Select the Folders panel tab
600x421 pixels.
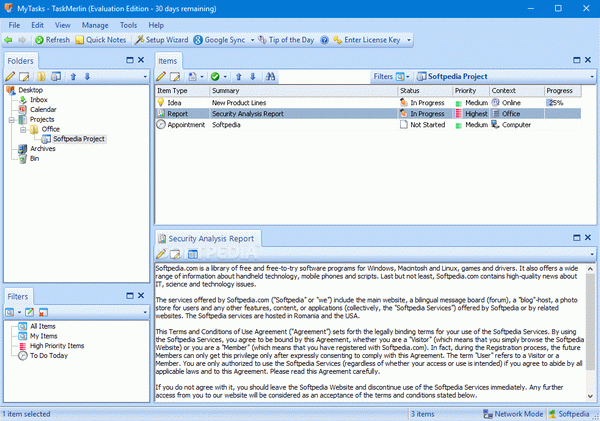(x=21, y=61)
